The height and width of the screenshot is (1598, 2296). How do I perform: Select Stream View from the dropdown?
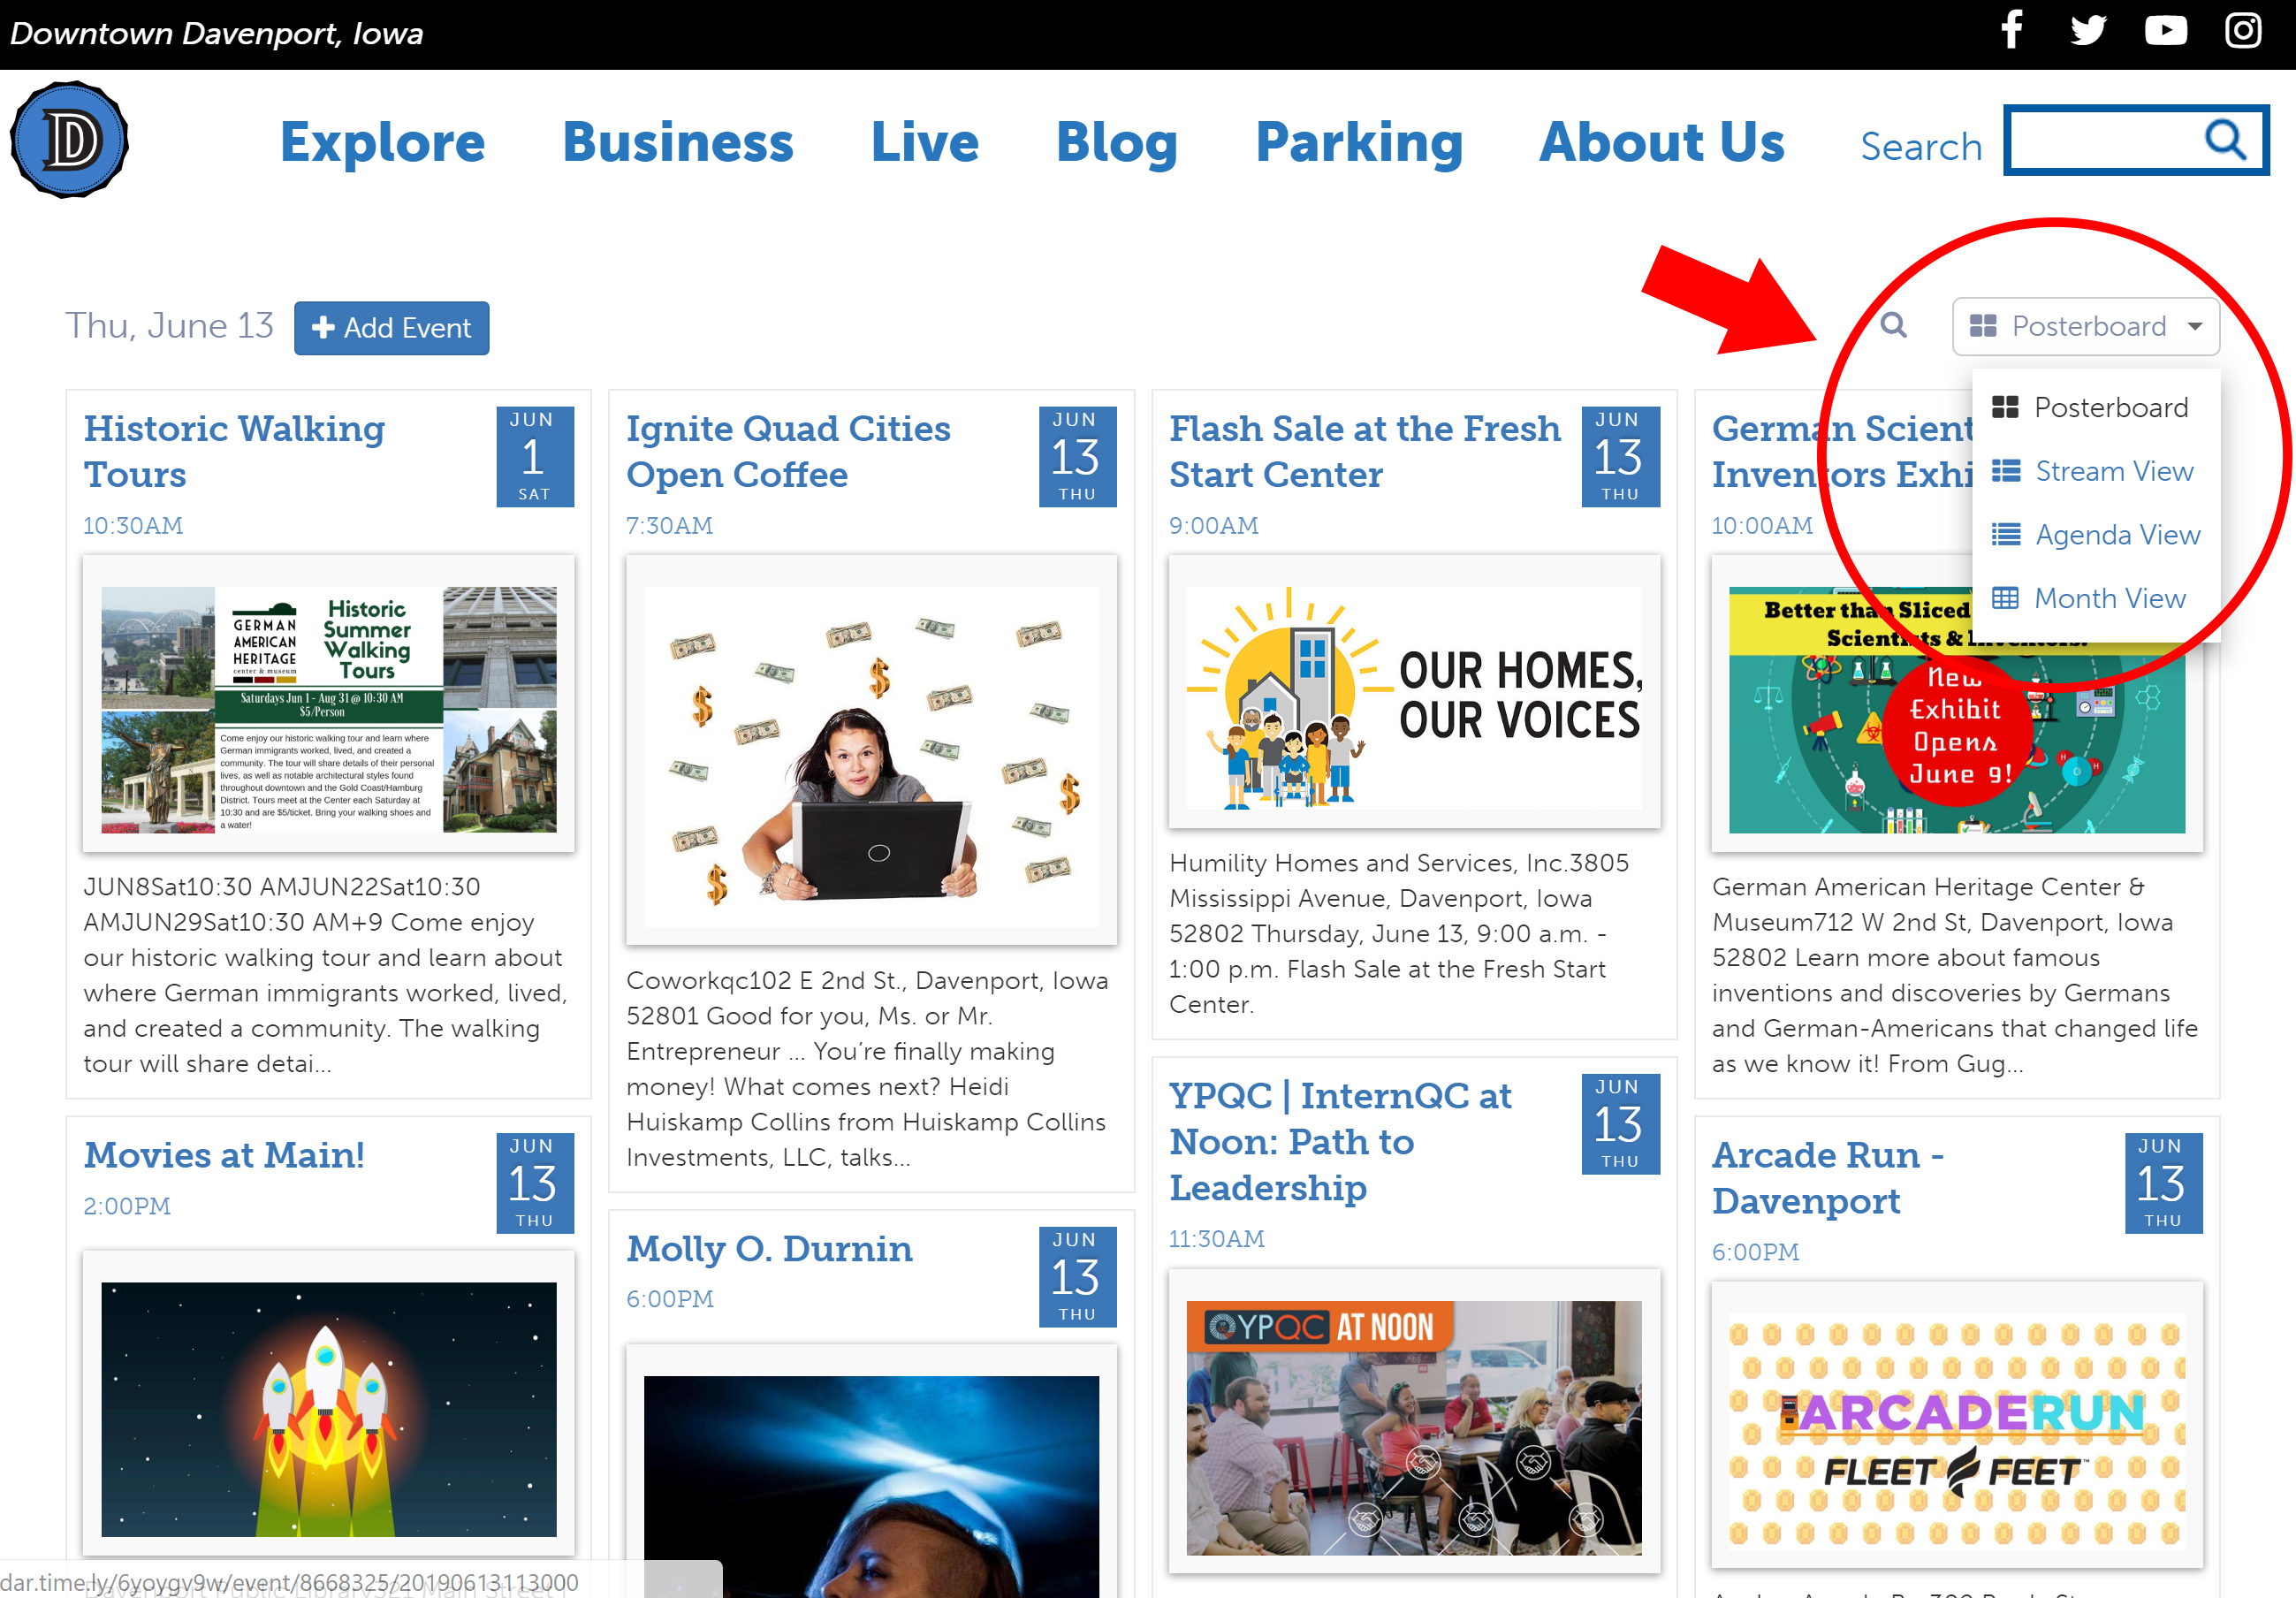point(2113,471)
